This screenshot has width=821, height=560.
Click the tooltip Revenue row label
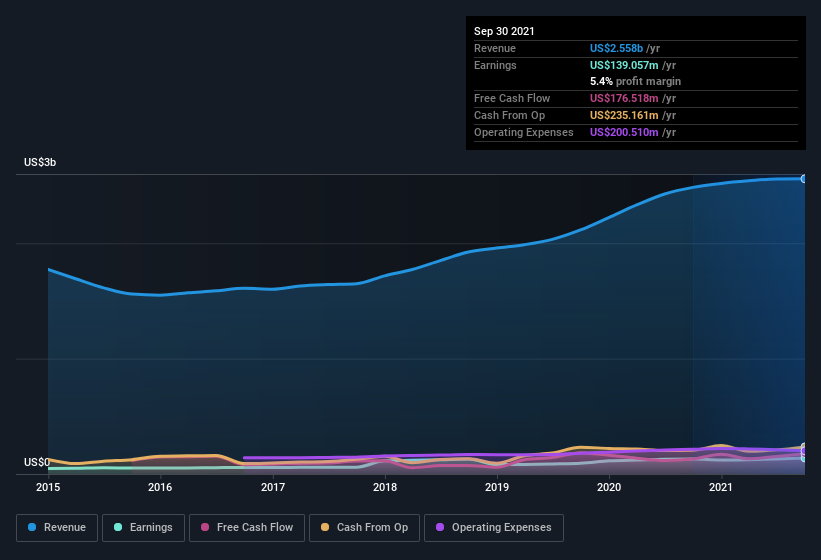click(495, 48)
